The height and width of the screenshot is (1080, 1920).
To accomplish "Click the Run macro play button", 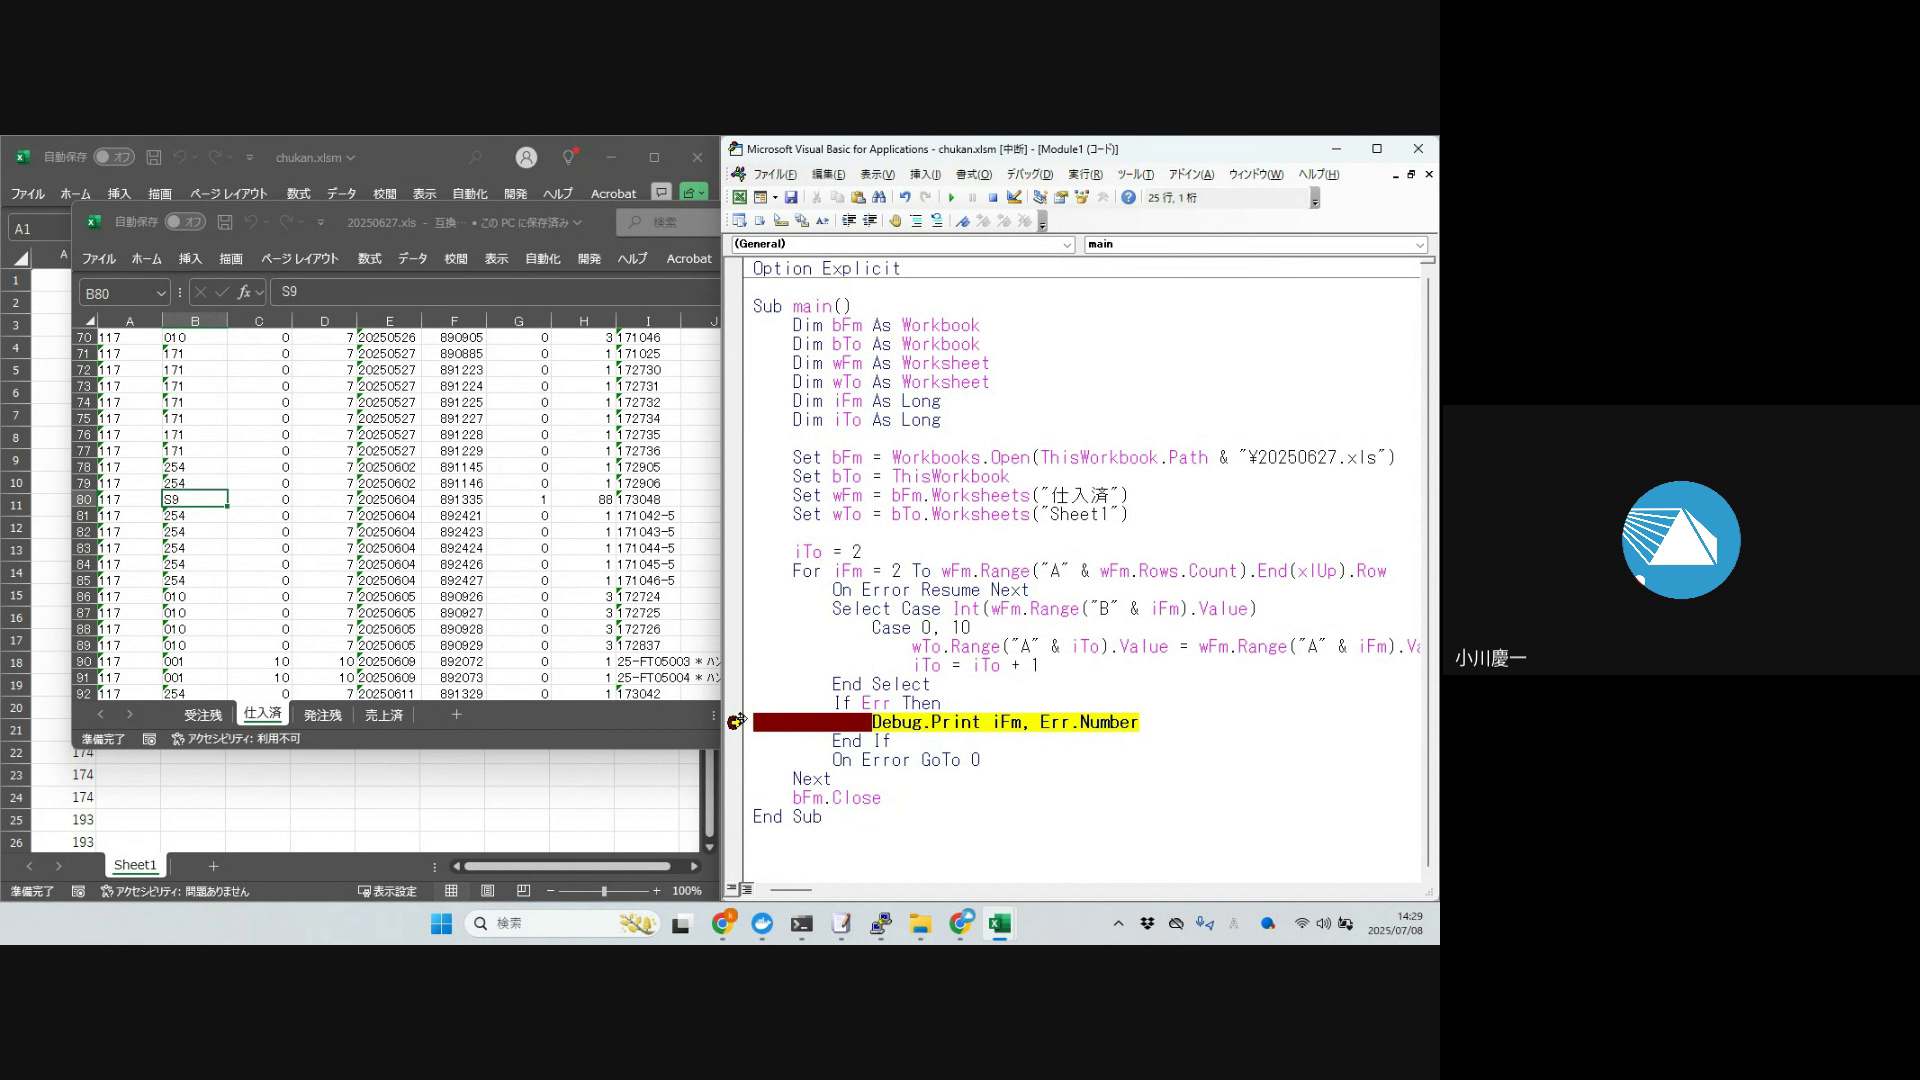I will coord(951,198).
